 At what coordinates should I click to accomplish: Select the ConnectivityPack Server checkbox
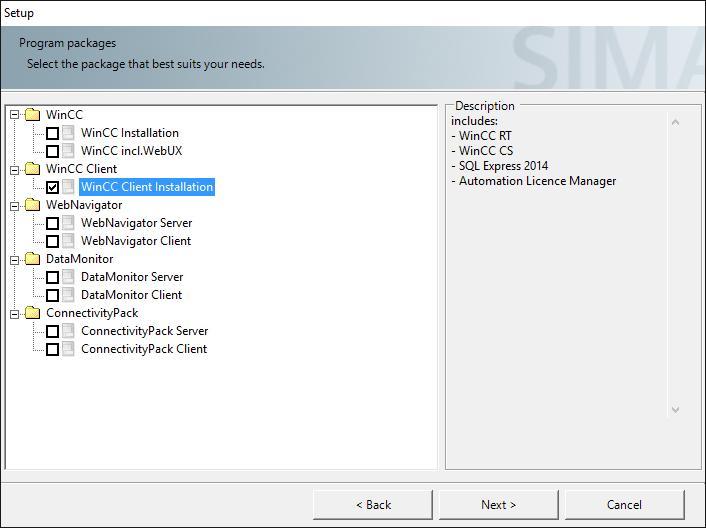pyautogui.click(x=53, y=331)
